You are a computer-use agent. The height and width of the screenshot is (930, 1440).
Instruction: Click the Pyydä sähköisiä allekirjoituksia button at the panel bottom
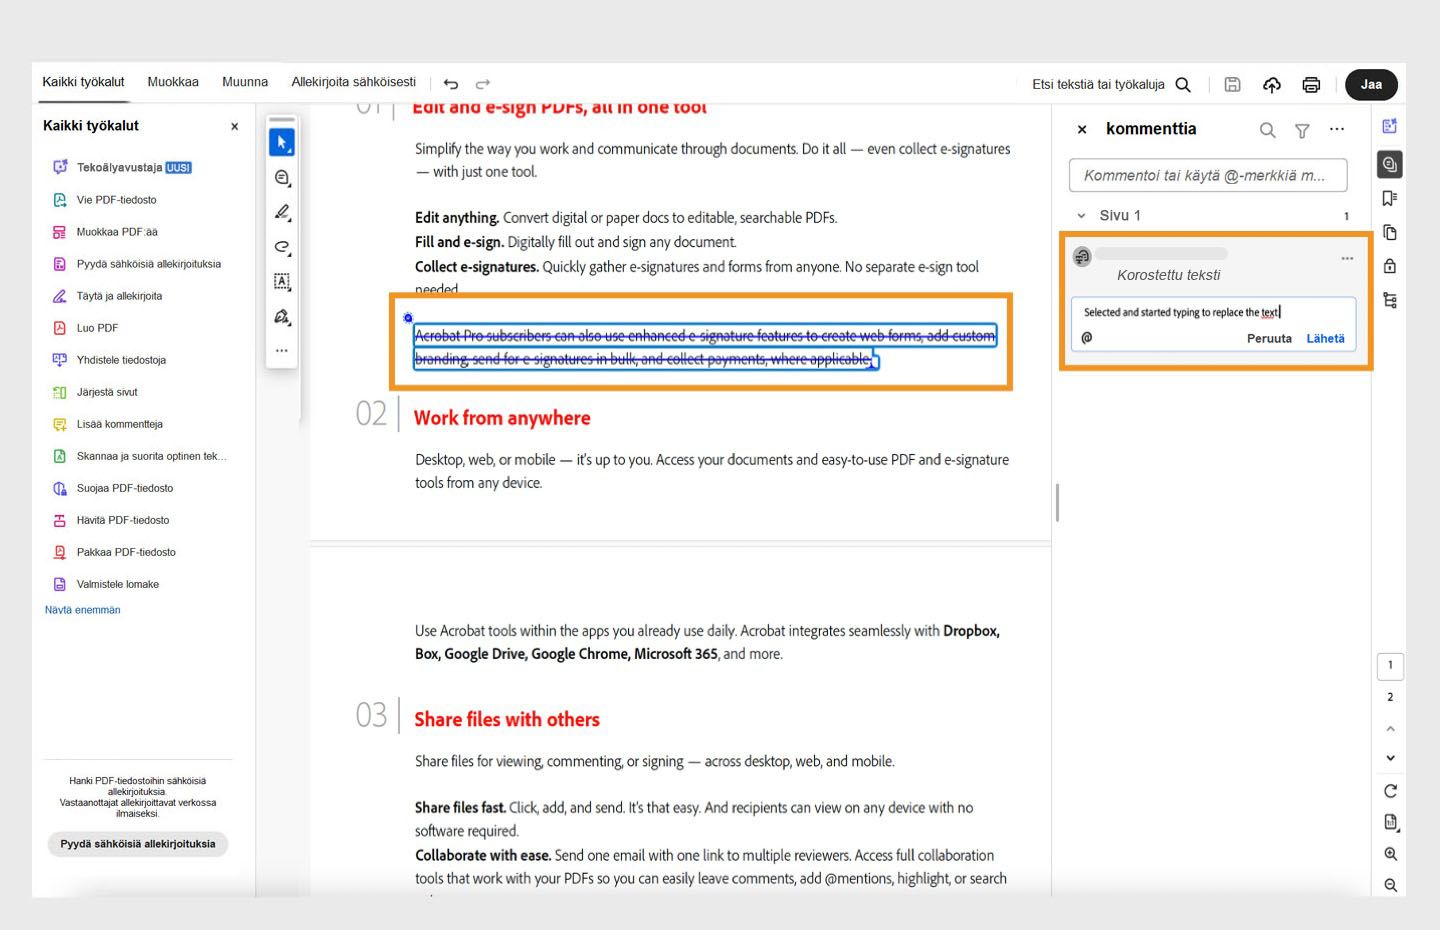click(x=138, y=844)
